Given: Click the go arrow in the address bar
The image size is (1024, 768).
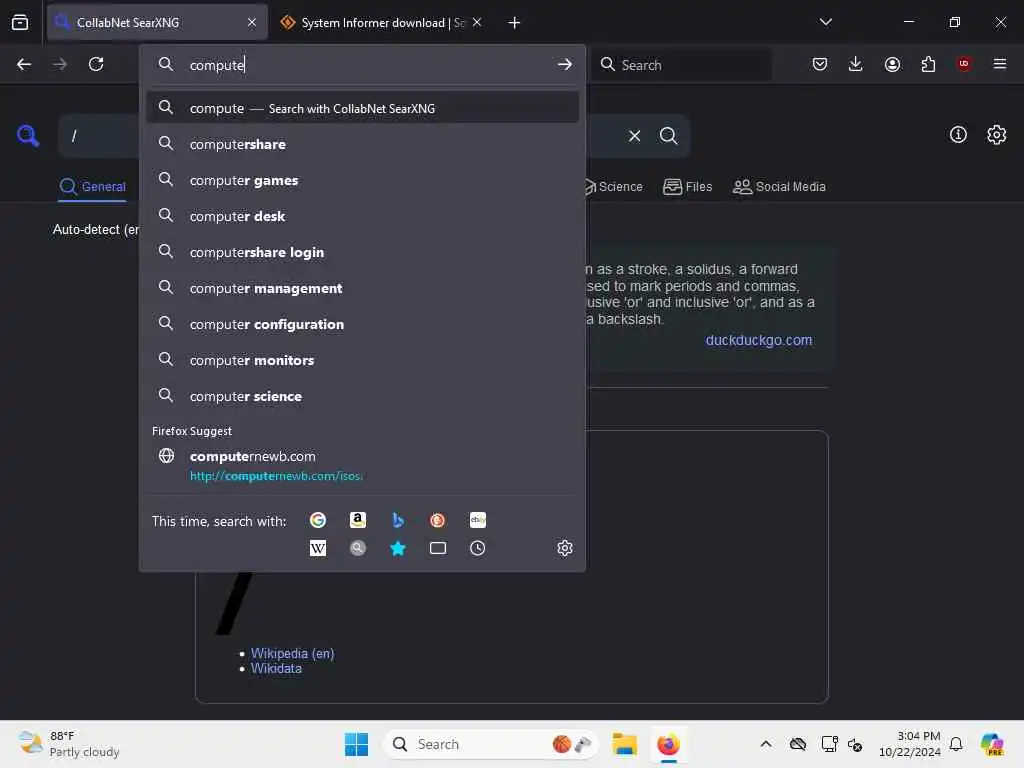Looking at the screenshot, I should click(564, 64).
